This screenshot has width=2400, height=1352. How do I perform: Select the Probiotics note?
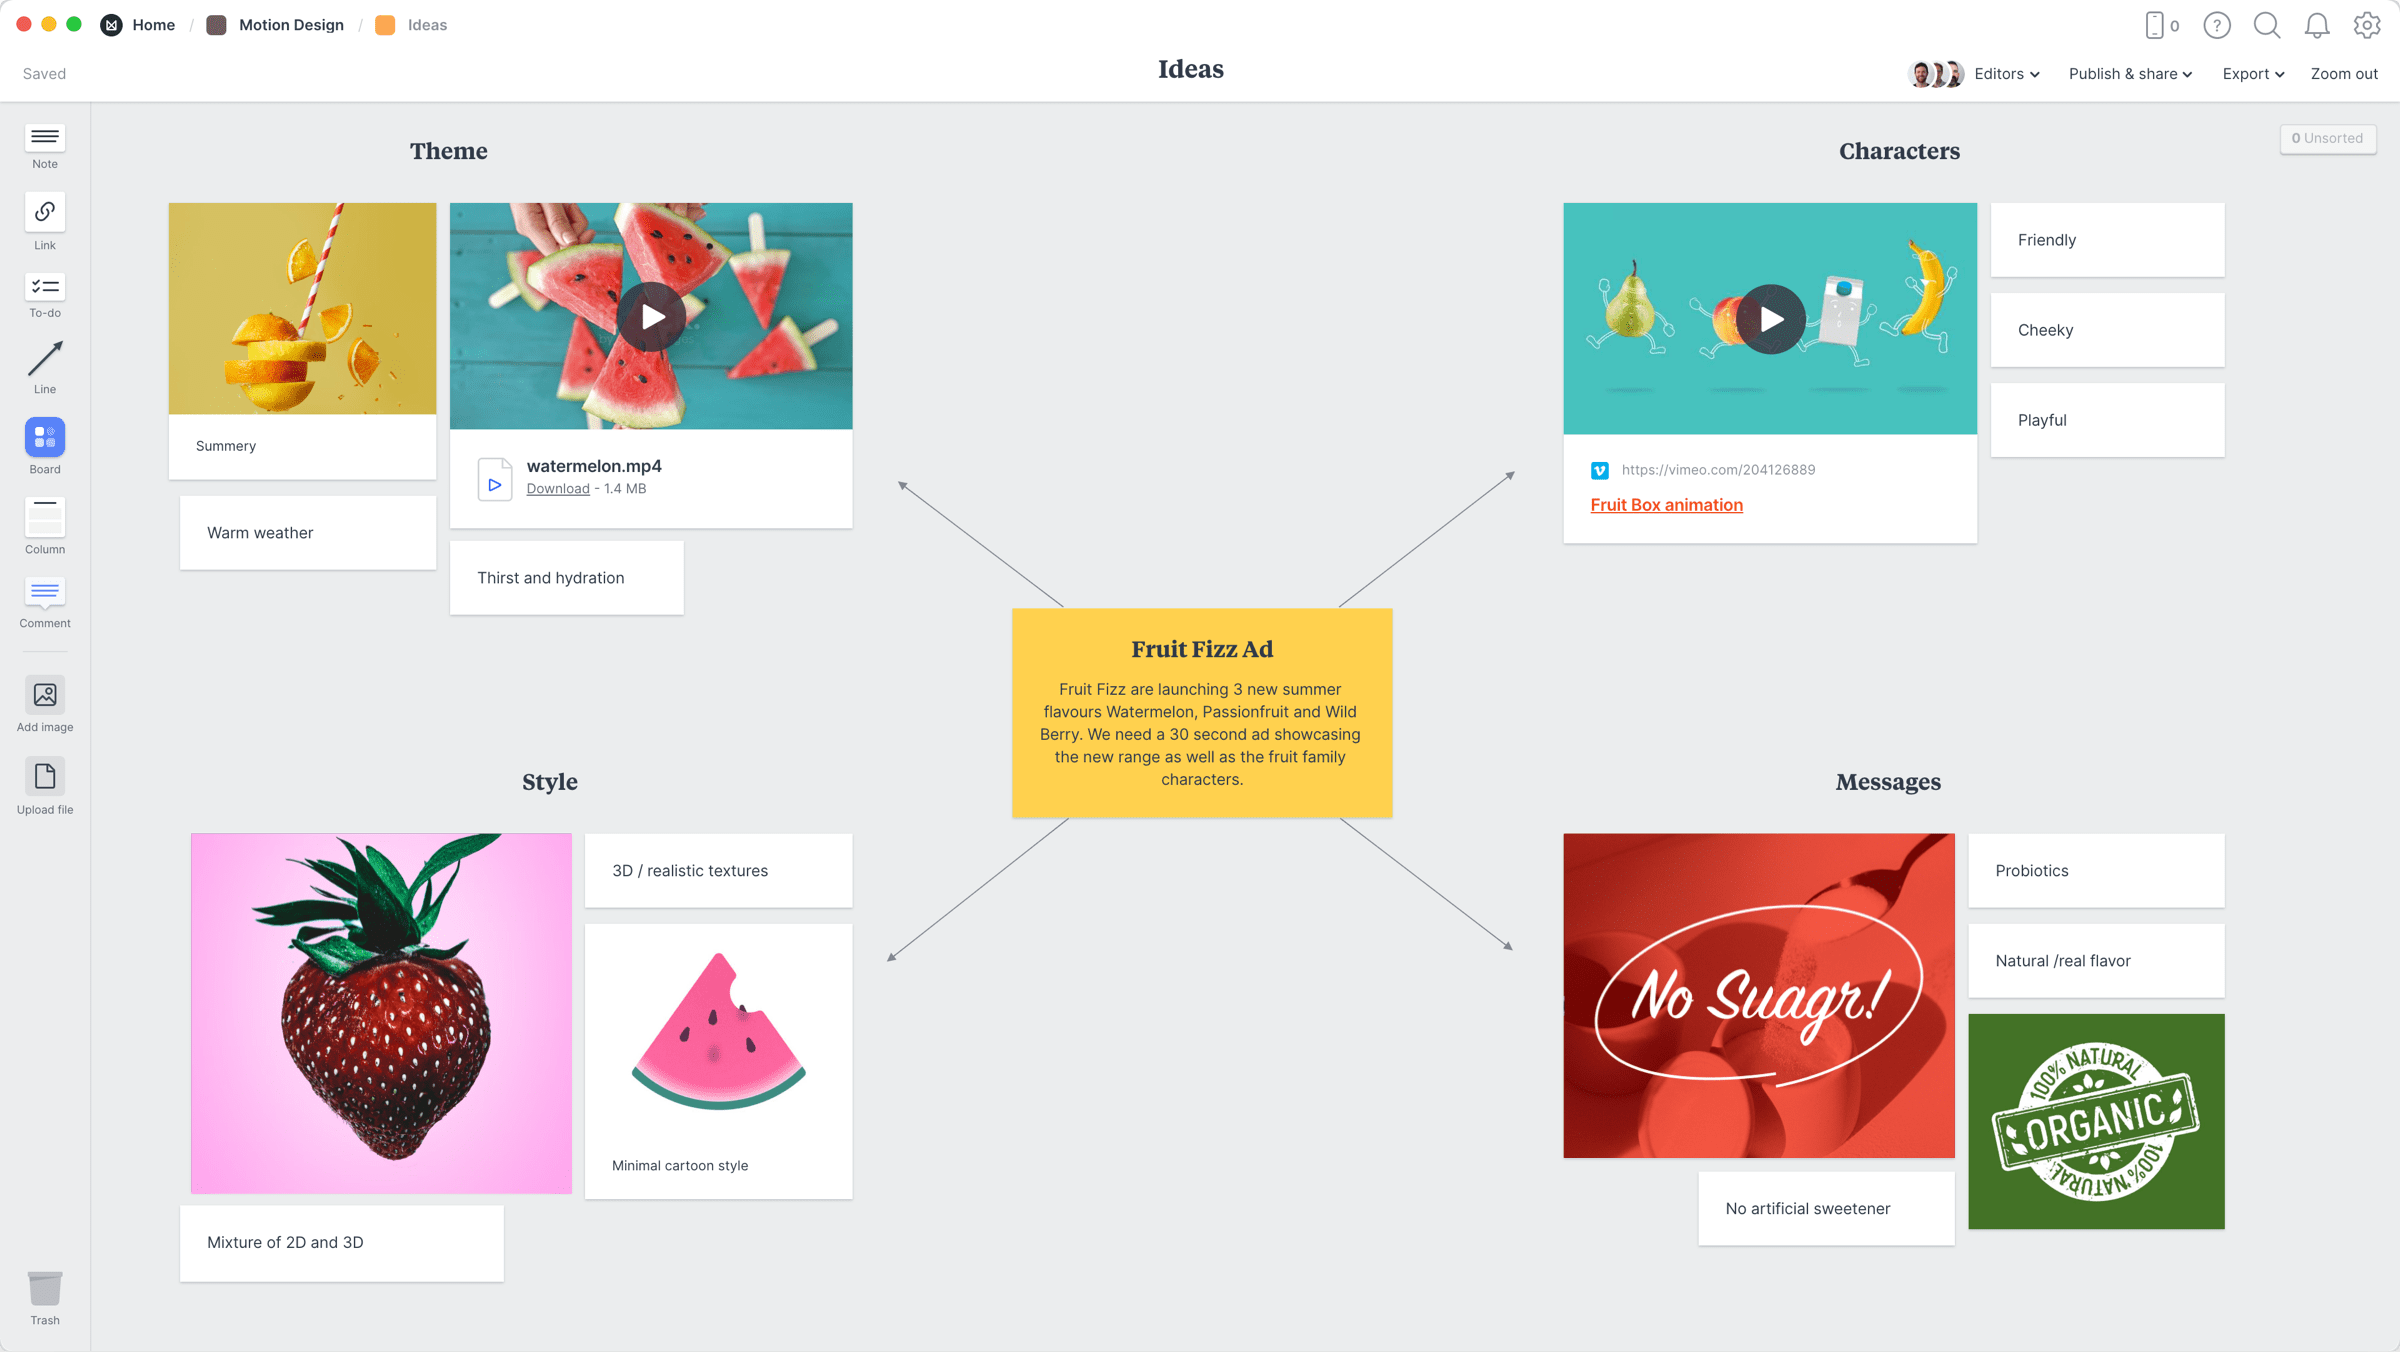point(2096,871)
